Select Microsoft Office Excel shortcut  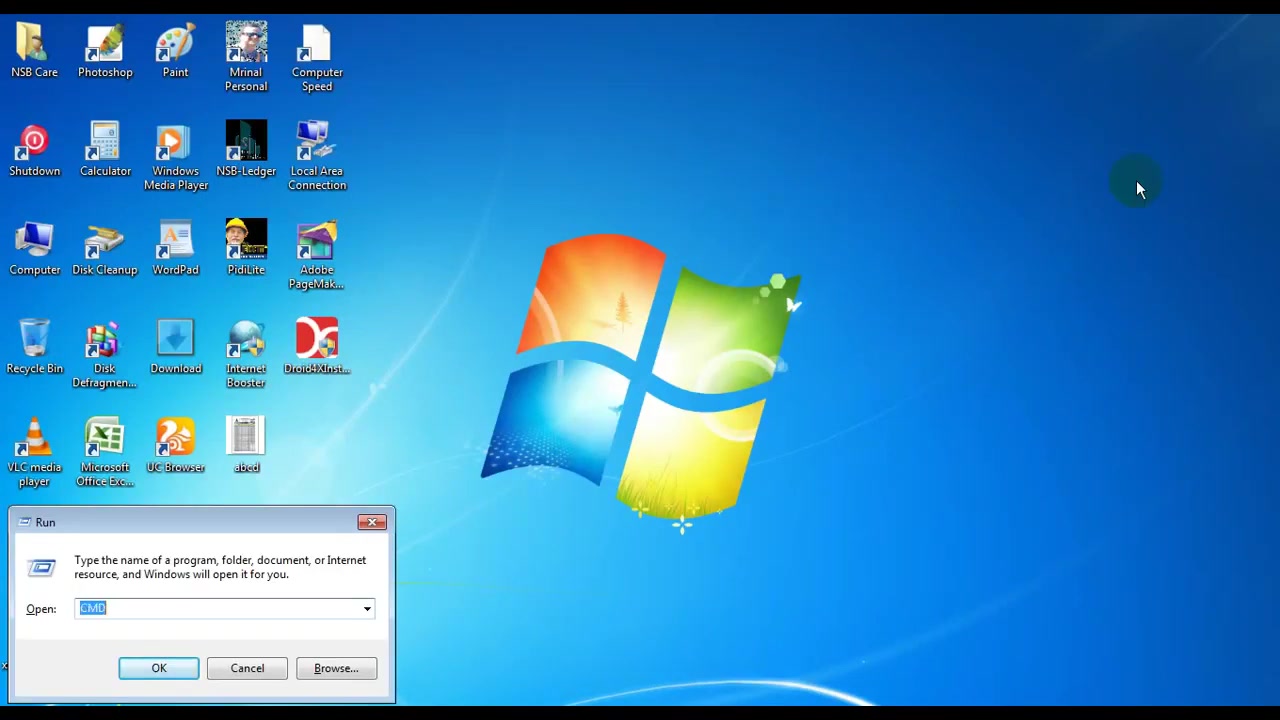click(x=105, y=452)
